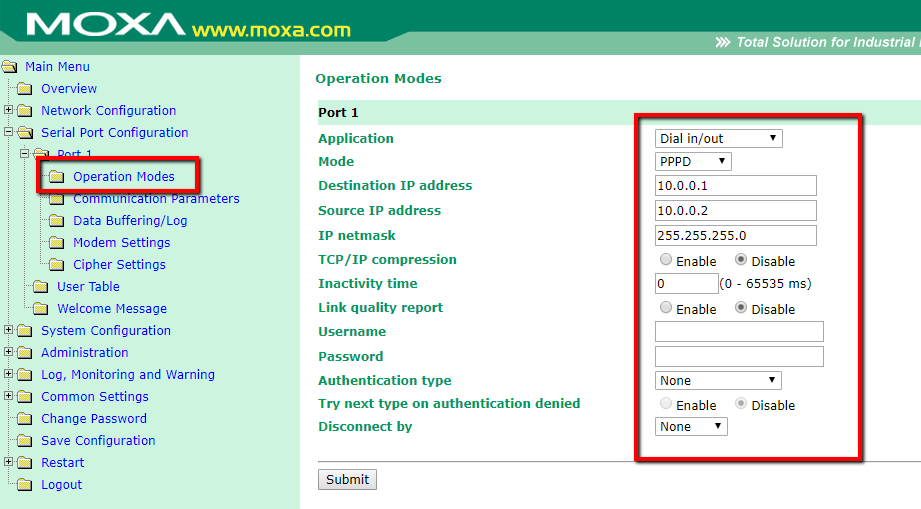Click the folder icon next to Data Buffering/Log
The width and height of the screenshot is (921, 509).
(x=56, y=221)
